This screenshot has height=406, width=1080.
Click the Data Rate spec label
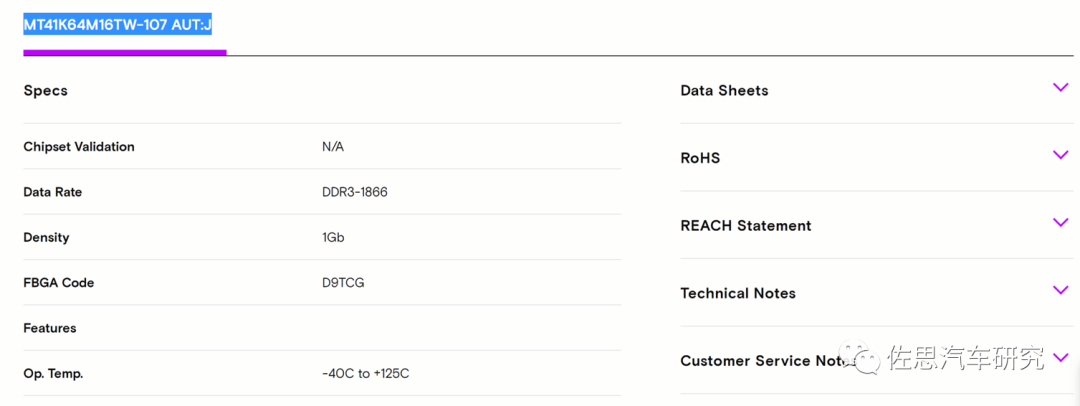click(x=53, y=192)
